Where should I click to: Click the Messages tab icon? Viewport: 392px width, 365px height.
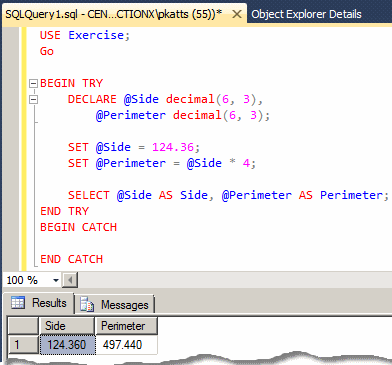87,304
